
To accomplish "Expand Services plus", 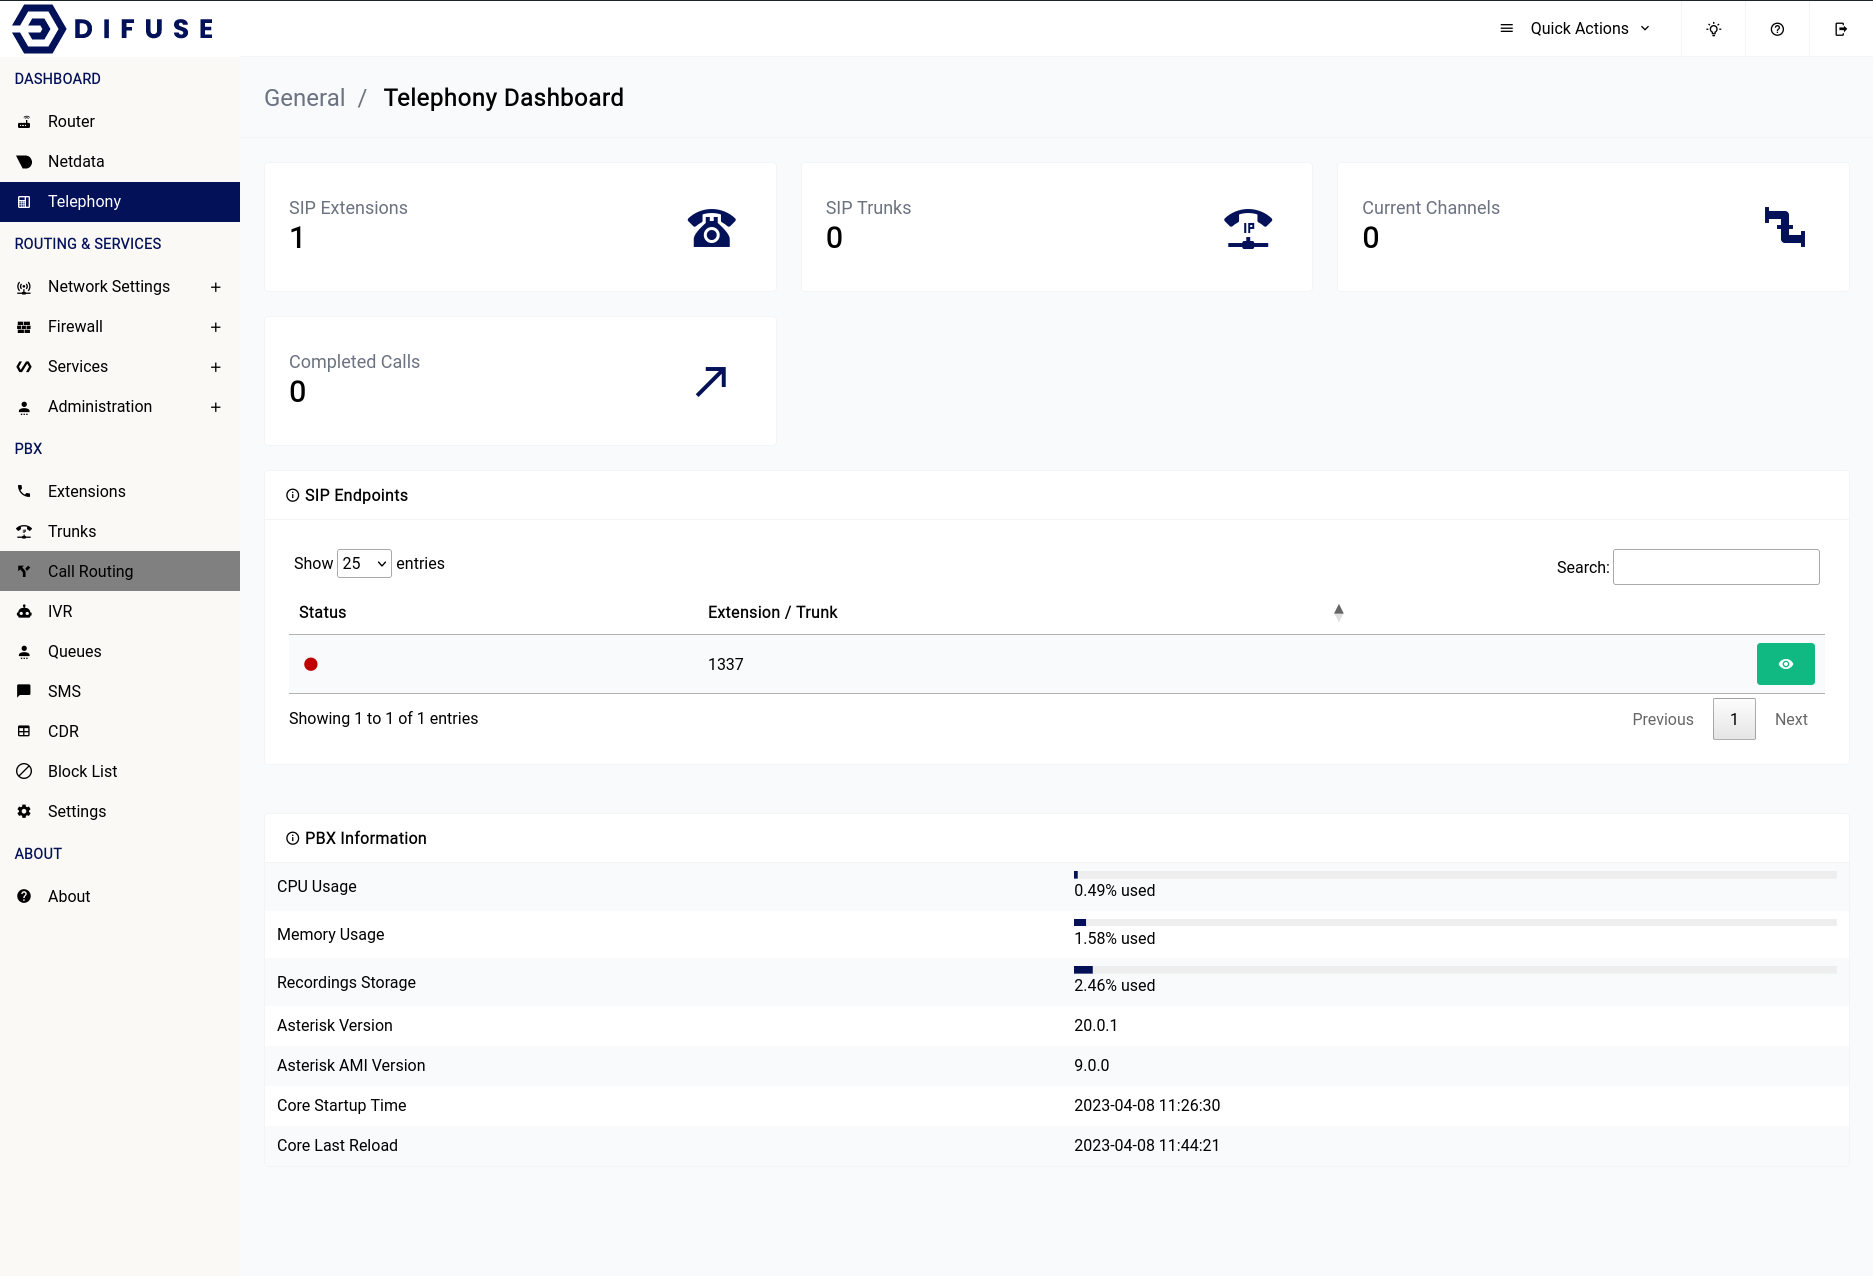I will (x=215, y=367).
